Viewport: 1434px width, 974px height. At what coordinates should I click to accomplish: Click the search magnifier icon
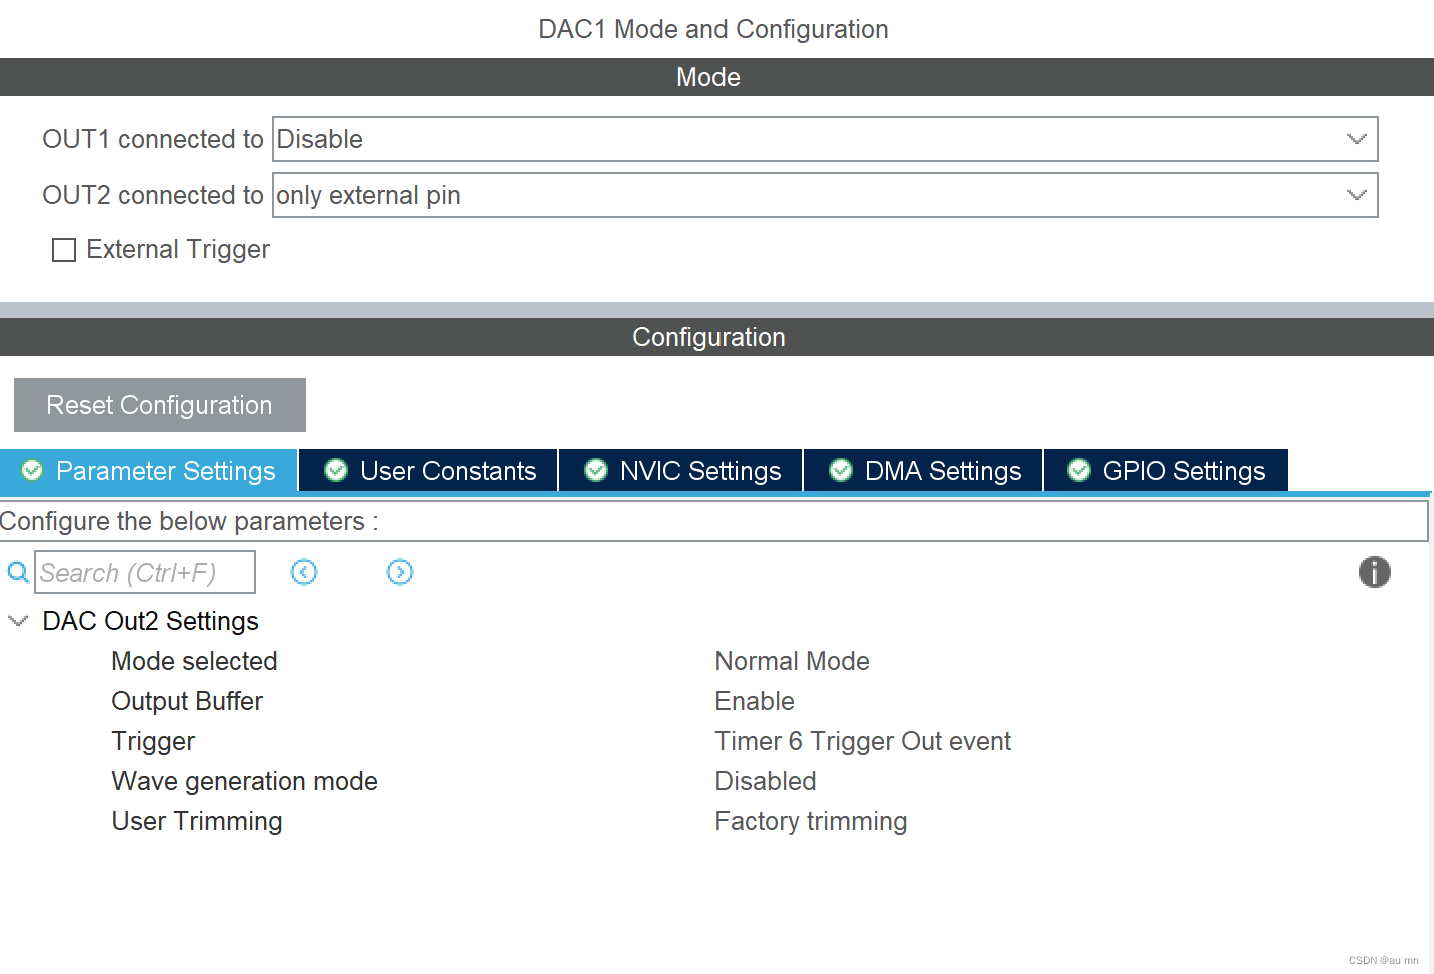pyautogui.click(x=17, y=572)
